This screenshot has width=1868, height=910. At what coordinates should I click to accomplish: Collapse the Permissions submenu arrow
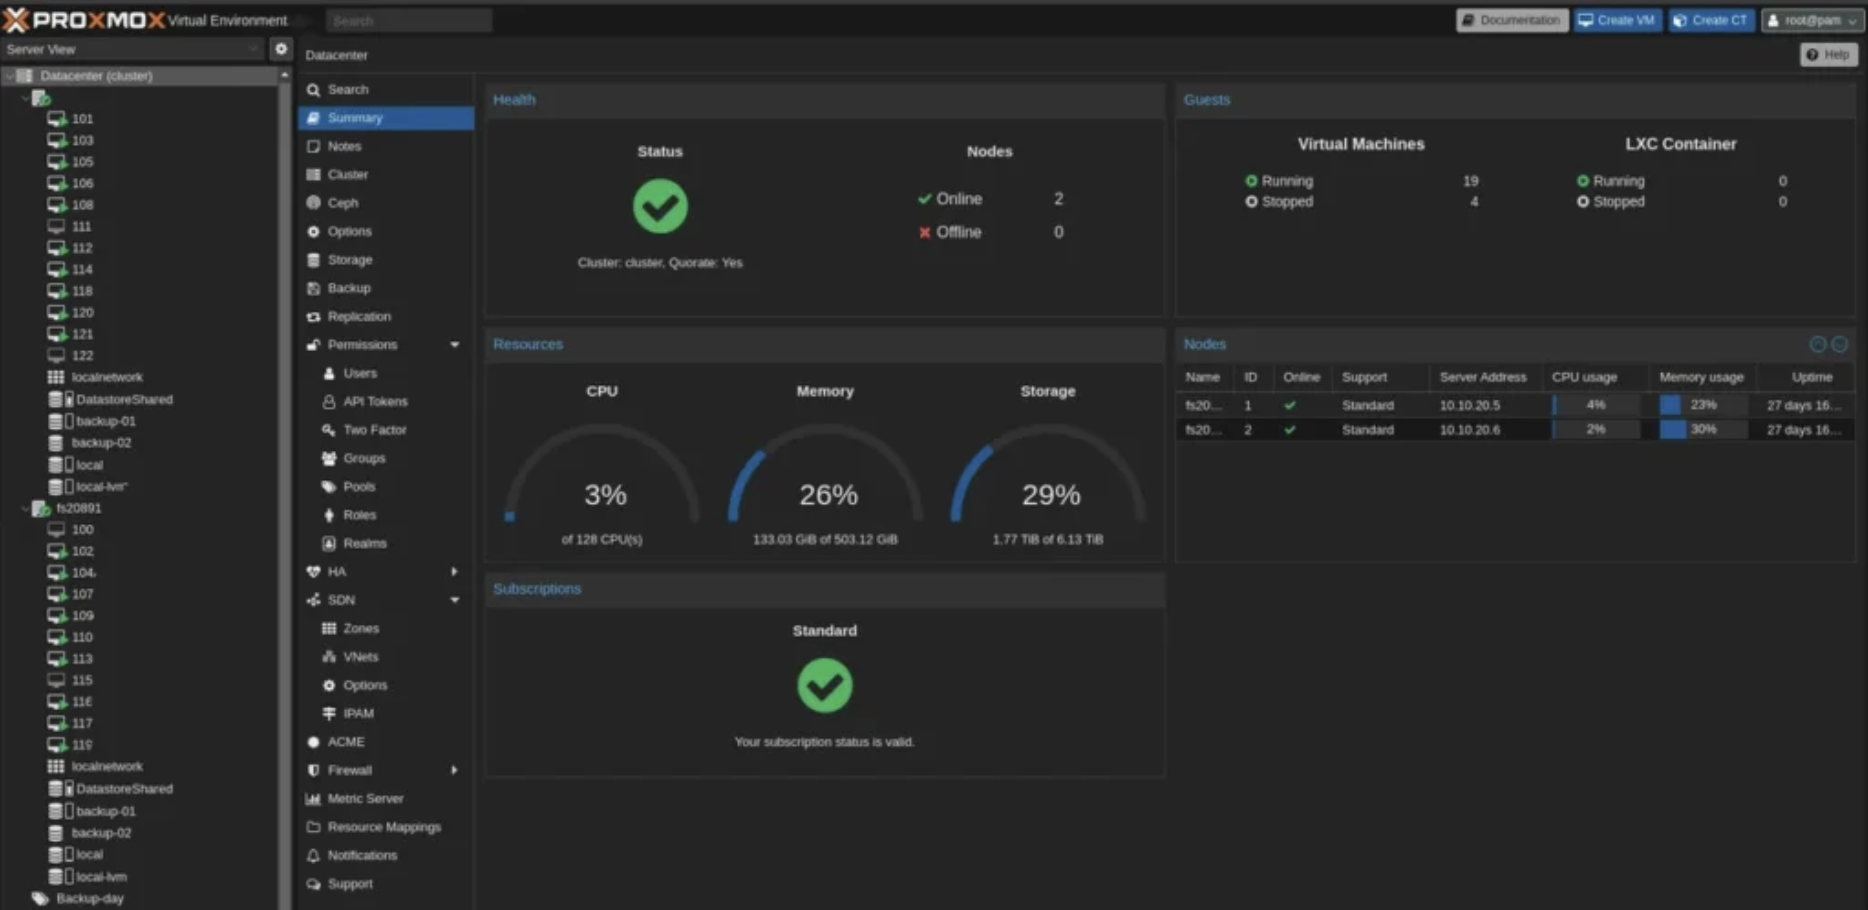click(x=455, y=345)
